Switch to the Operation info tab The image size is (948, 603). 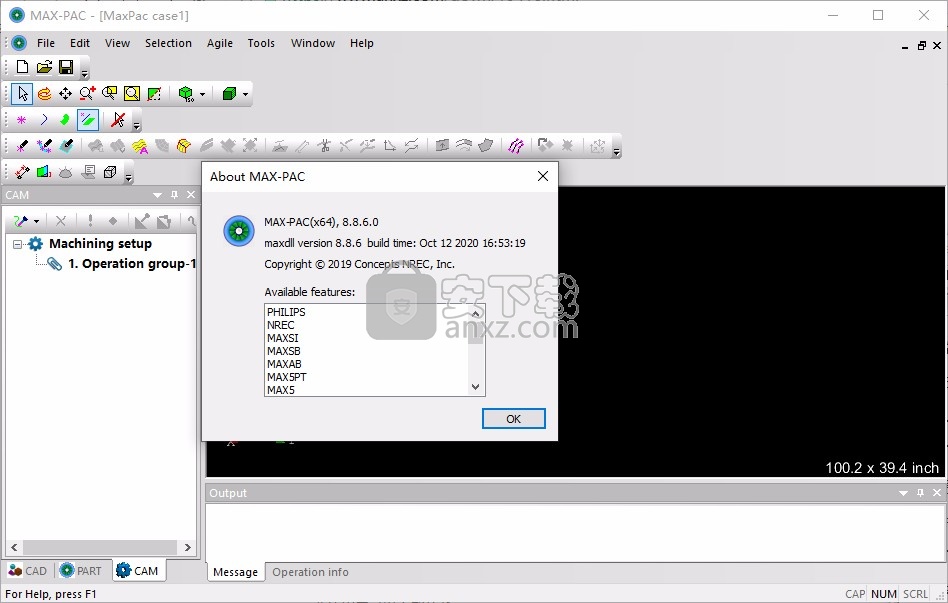(x=310, y=572)
